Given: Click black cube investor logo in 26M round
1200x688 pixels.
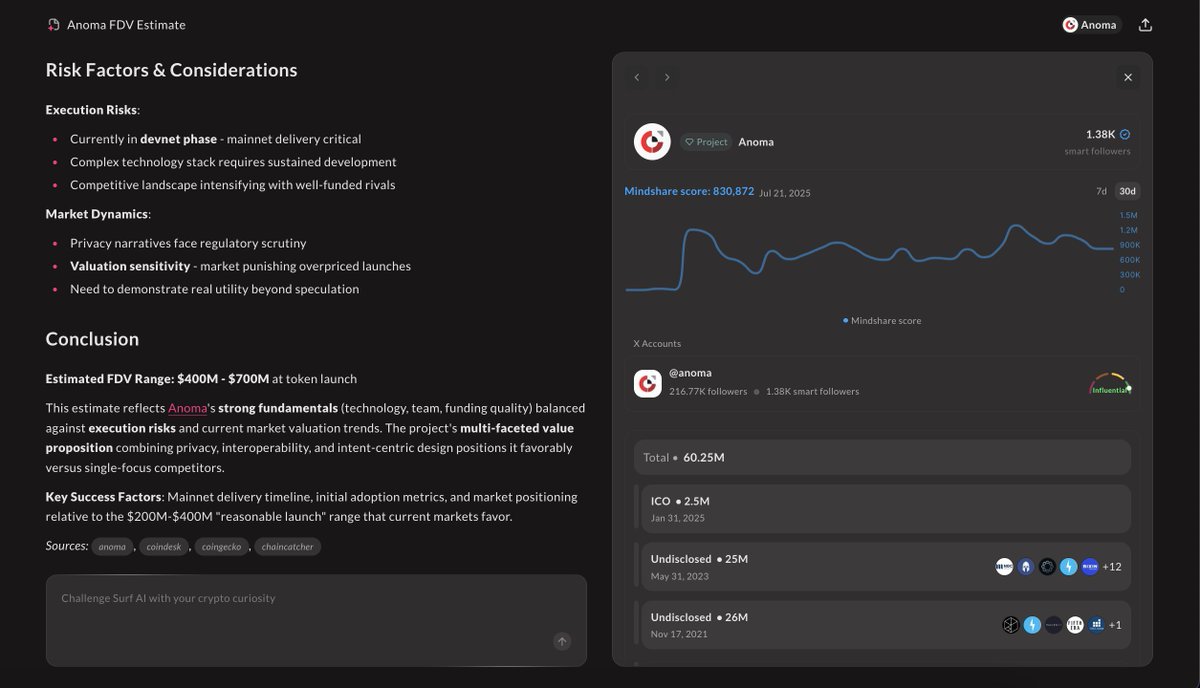Looking at the screenshot, I should click(x=1011, y=625).
